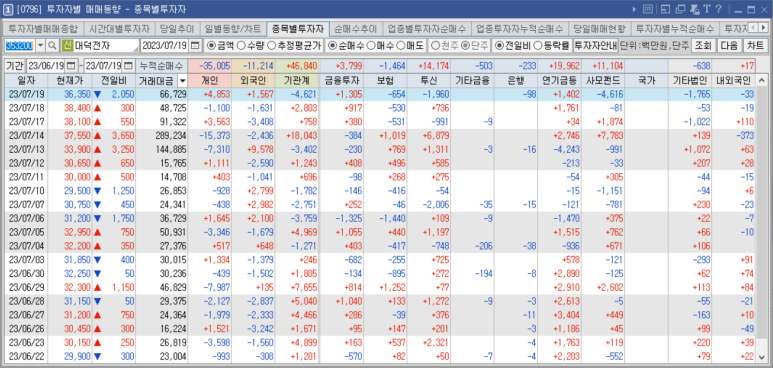
Task: Click the 조회 button
Action: [x=703, y=46]
